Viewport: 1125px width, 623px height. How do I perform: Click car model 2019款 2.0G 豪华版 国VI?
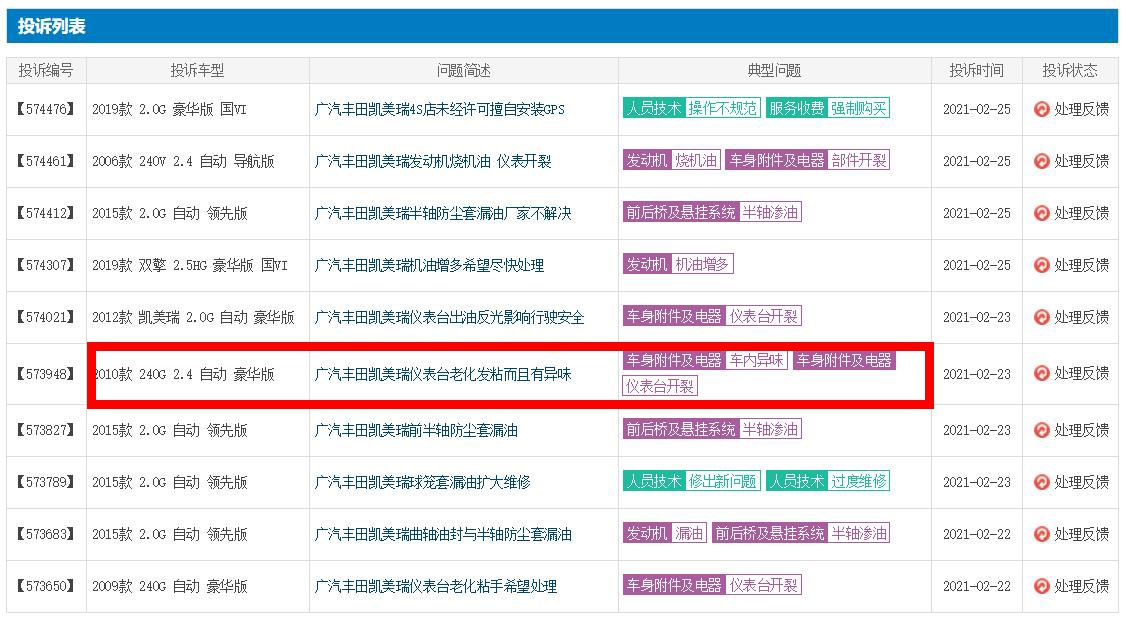tap(169, 109)
